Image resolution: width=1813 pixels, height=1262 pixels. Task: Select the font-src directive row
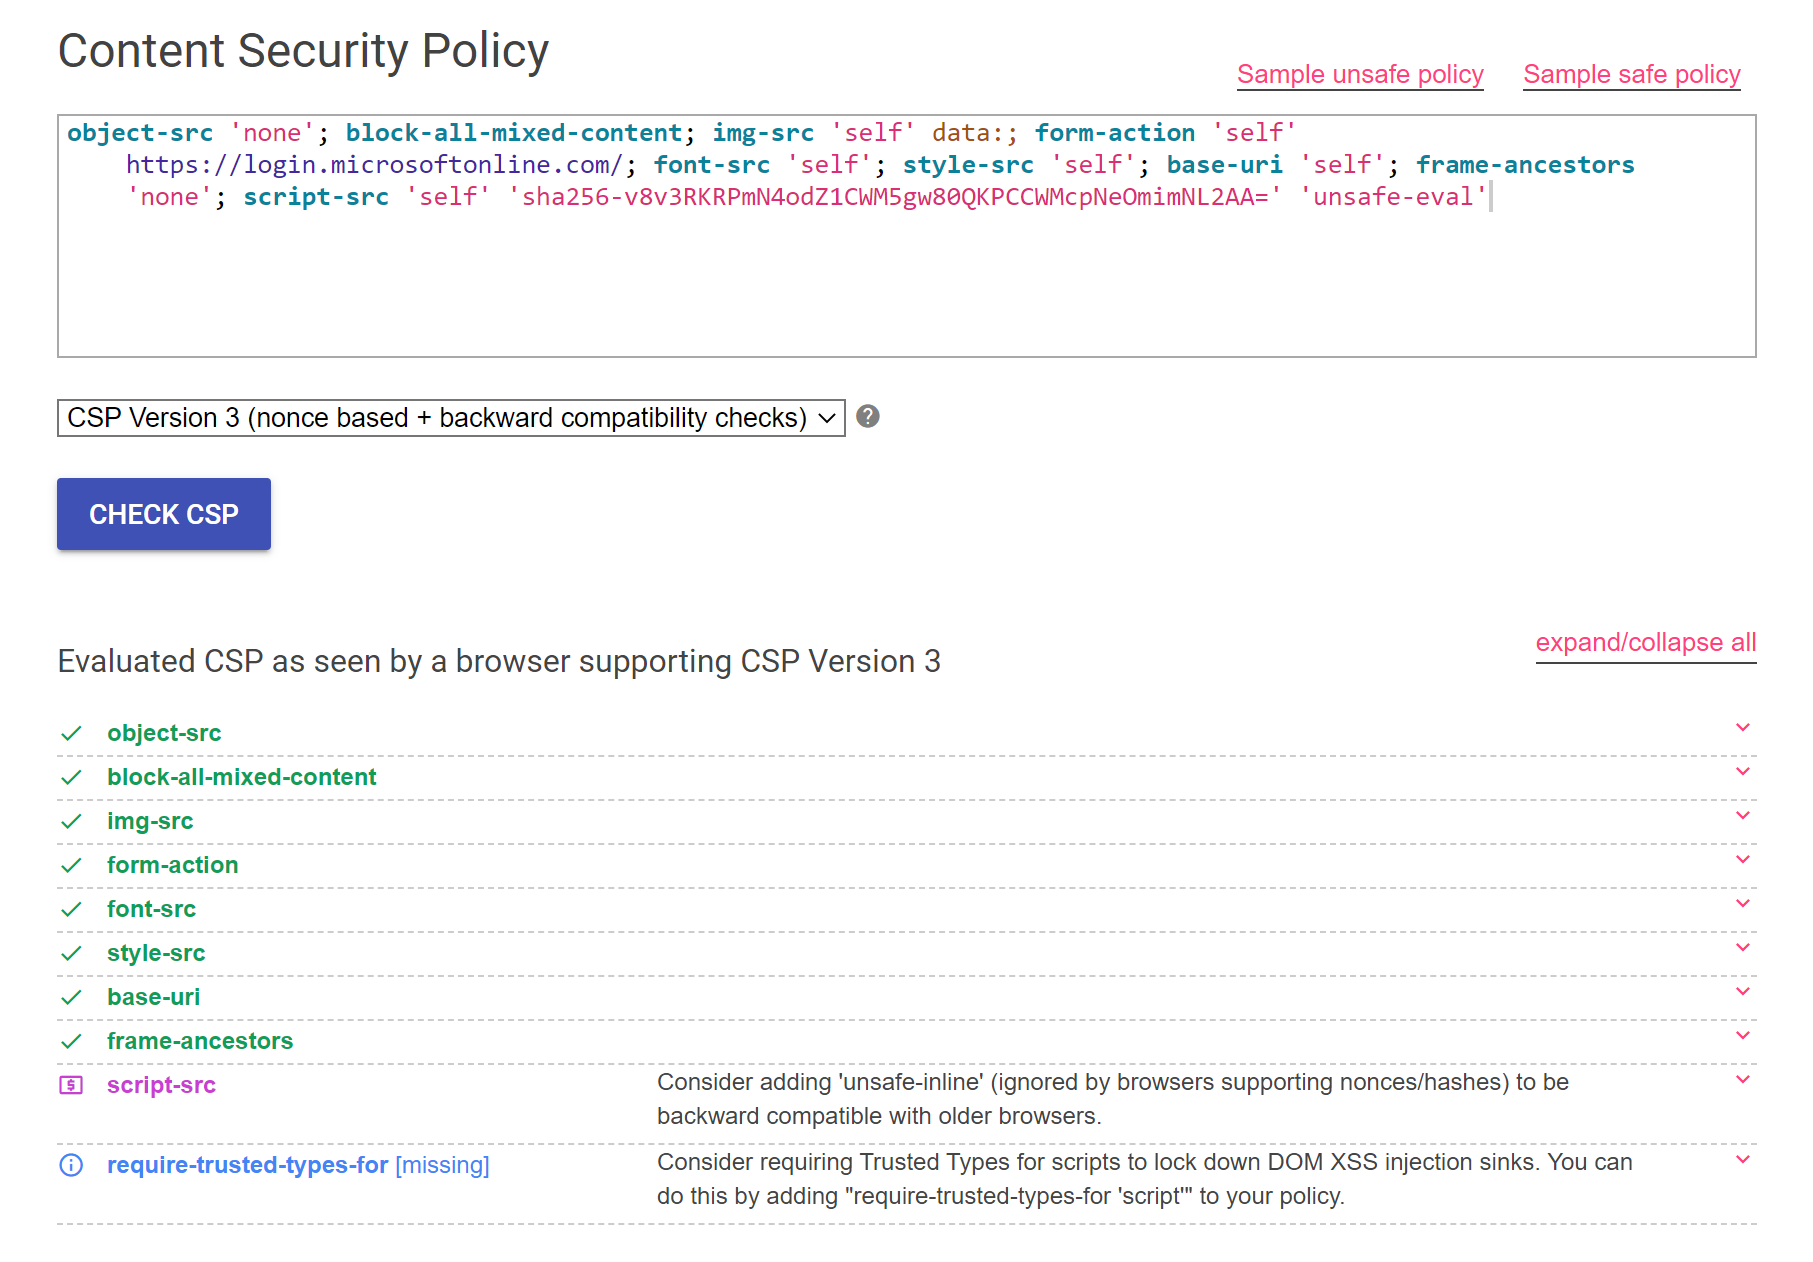tap(151, 909)
